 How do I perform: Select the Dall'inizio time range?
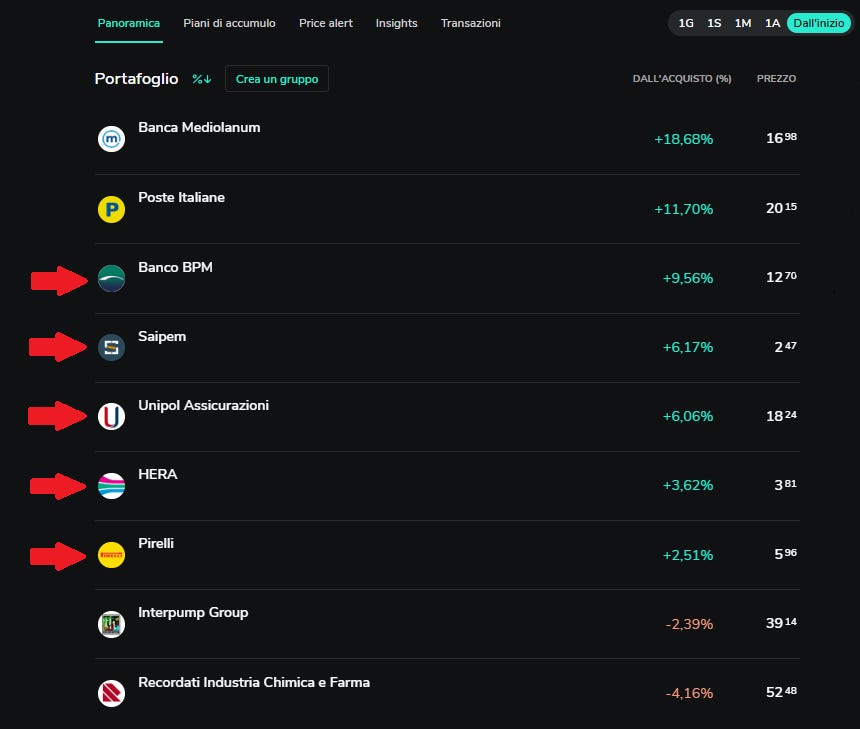tap(818, 23)
